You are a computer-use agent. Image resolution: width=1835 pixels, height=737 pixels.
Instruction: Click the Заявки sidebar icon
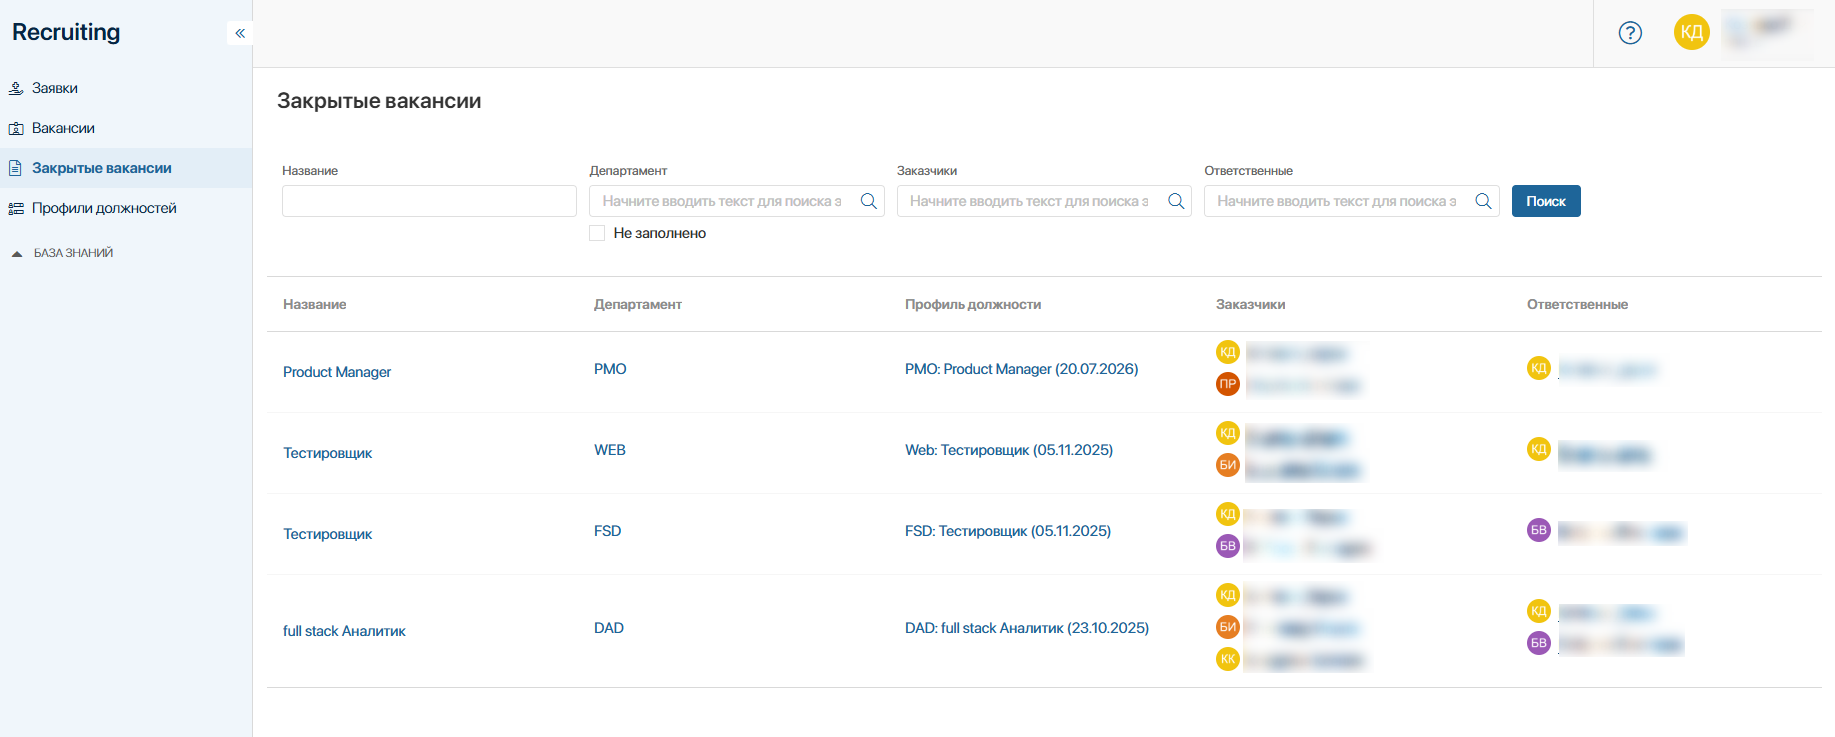(16, 88)
